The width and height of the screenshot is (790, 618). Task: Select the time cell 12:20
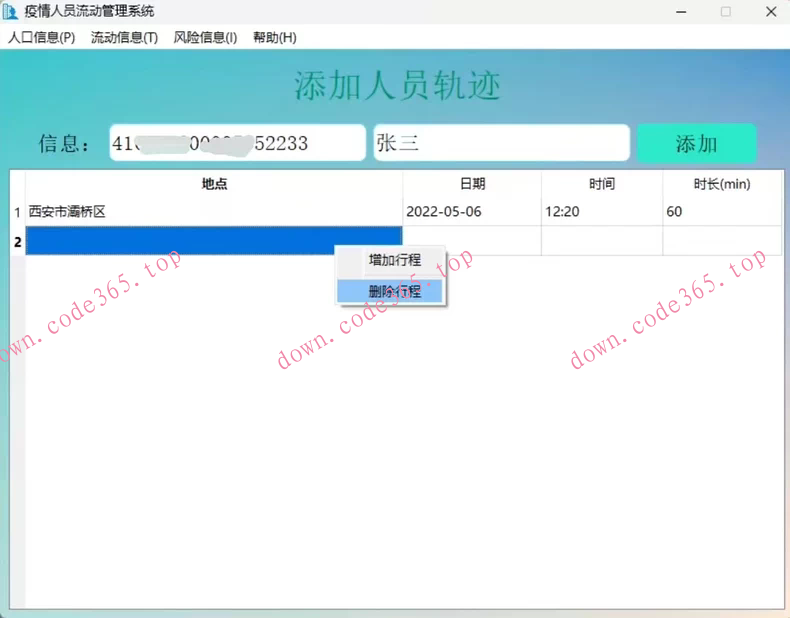tap(602, 212)
